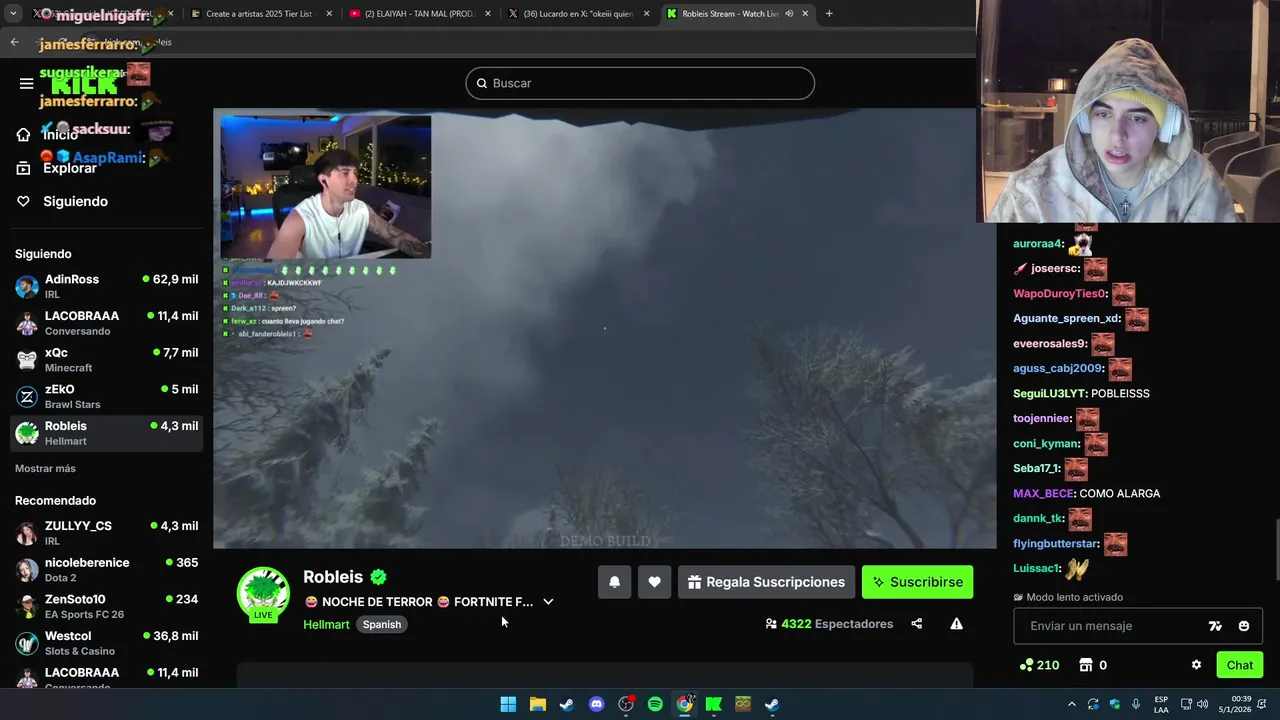This screenshot has width=1280, height=720.
Task: Open Westcol Slots & Casino channel
Action: click(107, 643)
